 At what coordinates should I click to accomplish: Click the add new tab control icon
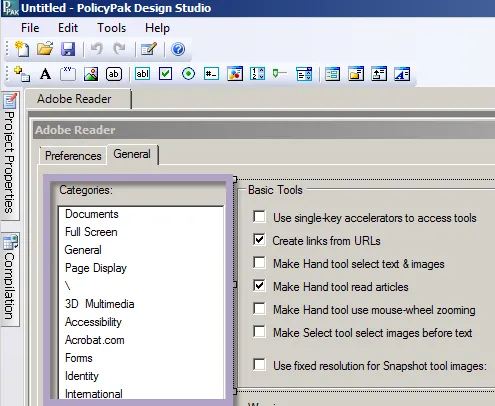tap(22, 74)
